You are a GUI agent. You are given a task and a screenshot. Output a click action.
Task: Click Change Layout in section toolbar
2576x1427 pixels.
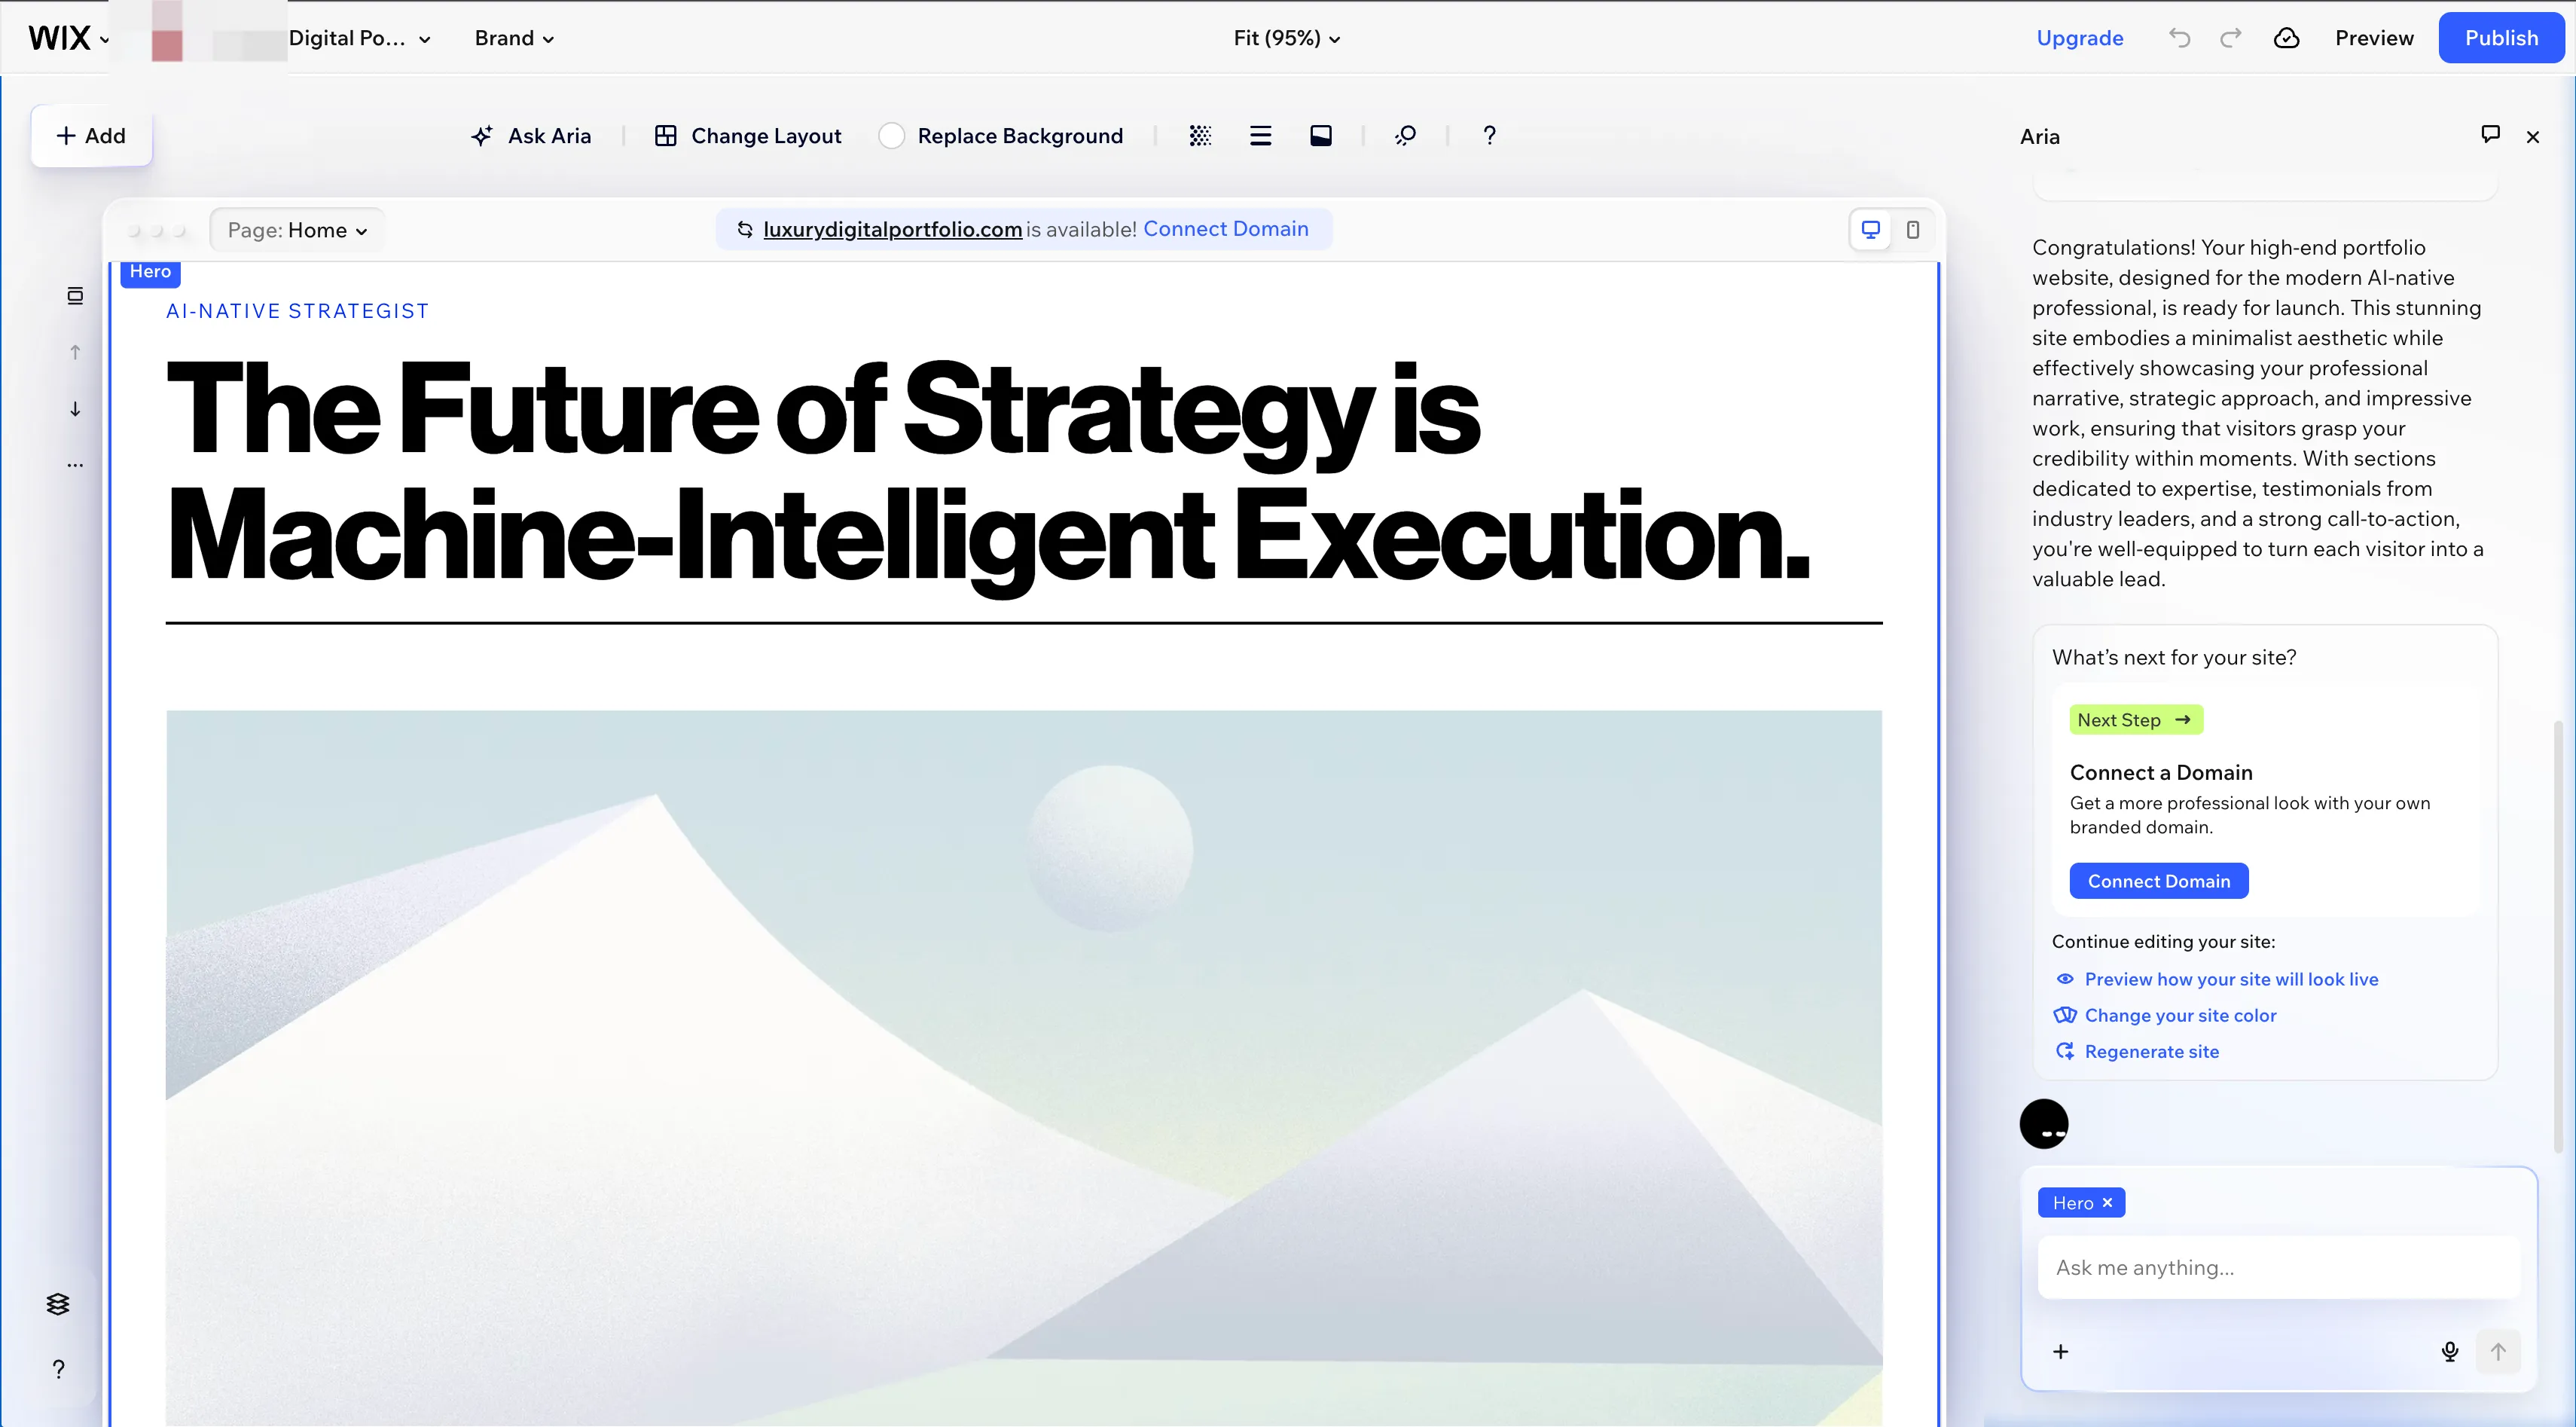pos(748,136)
